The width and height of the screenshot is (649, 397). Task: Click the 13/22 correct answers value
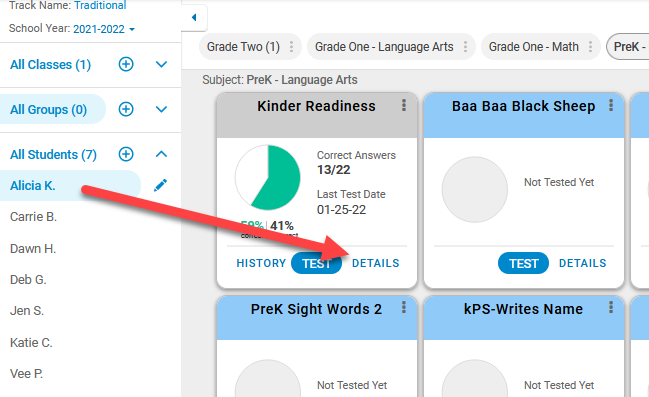334,170
